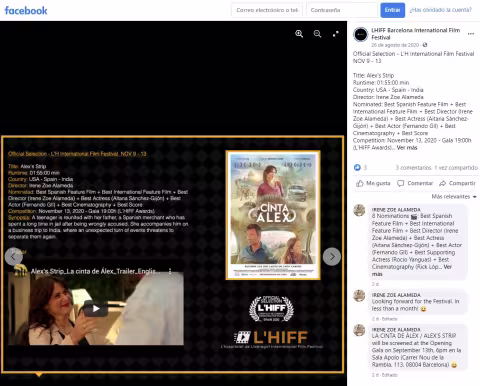Click the Entrar login button
The width and height of the screenshot is (480, 386).
tap(393, 10)
